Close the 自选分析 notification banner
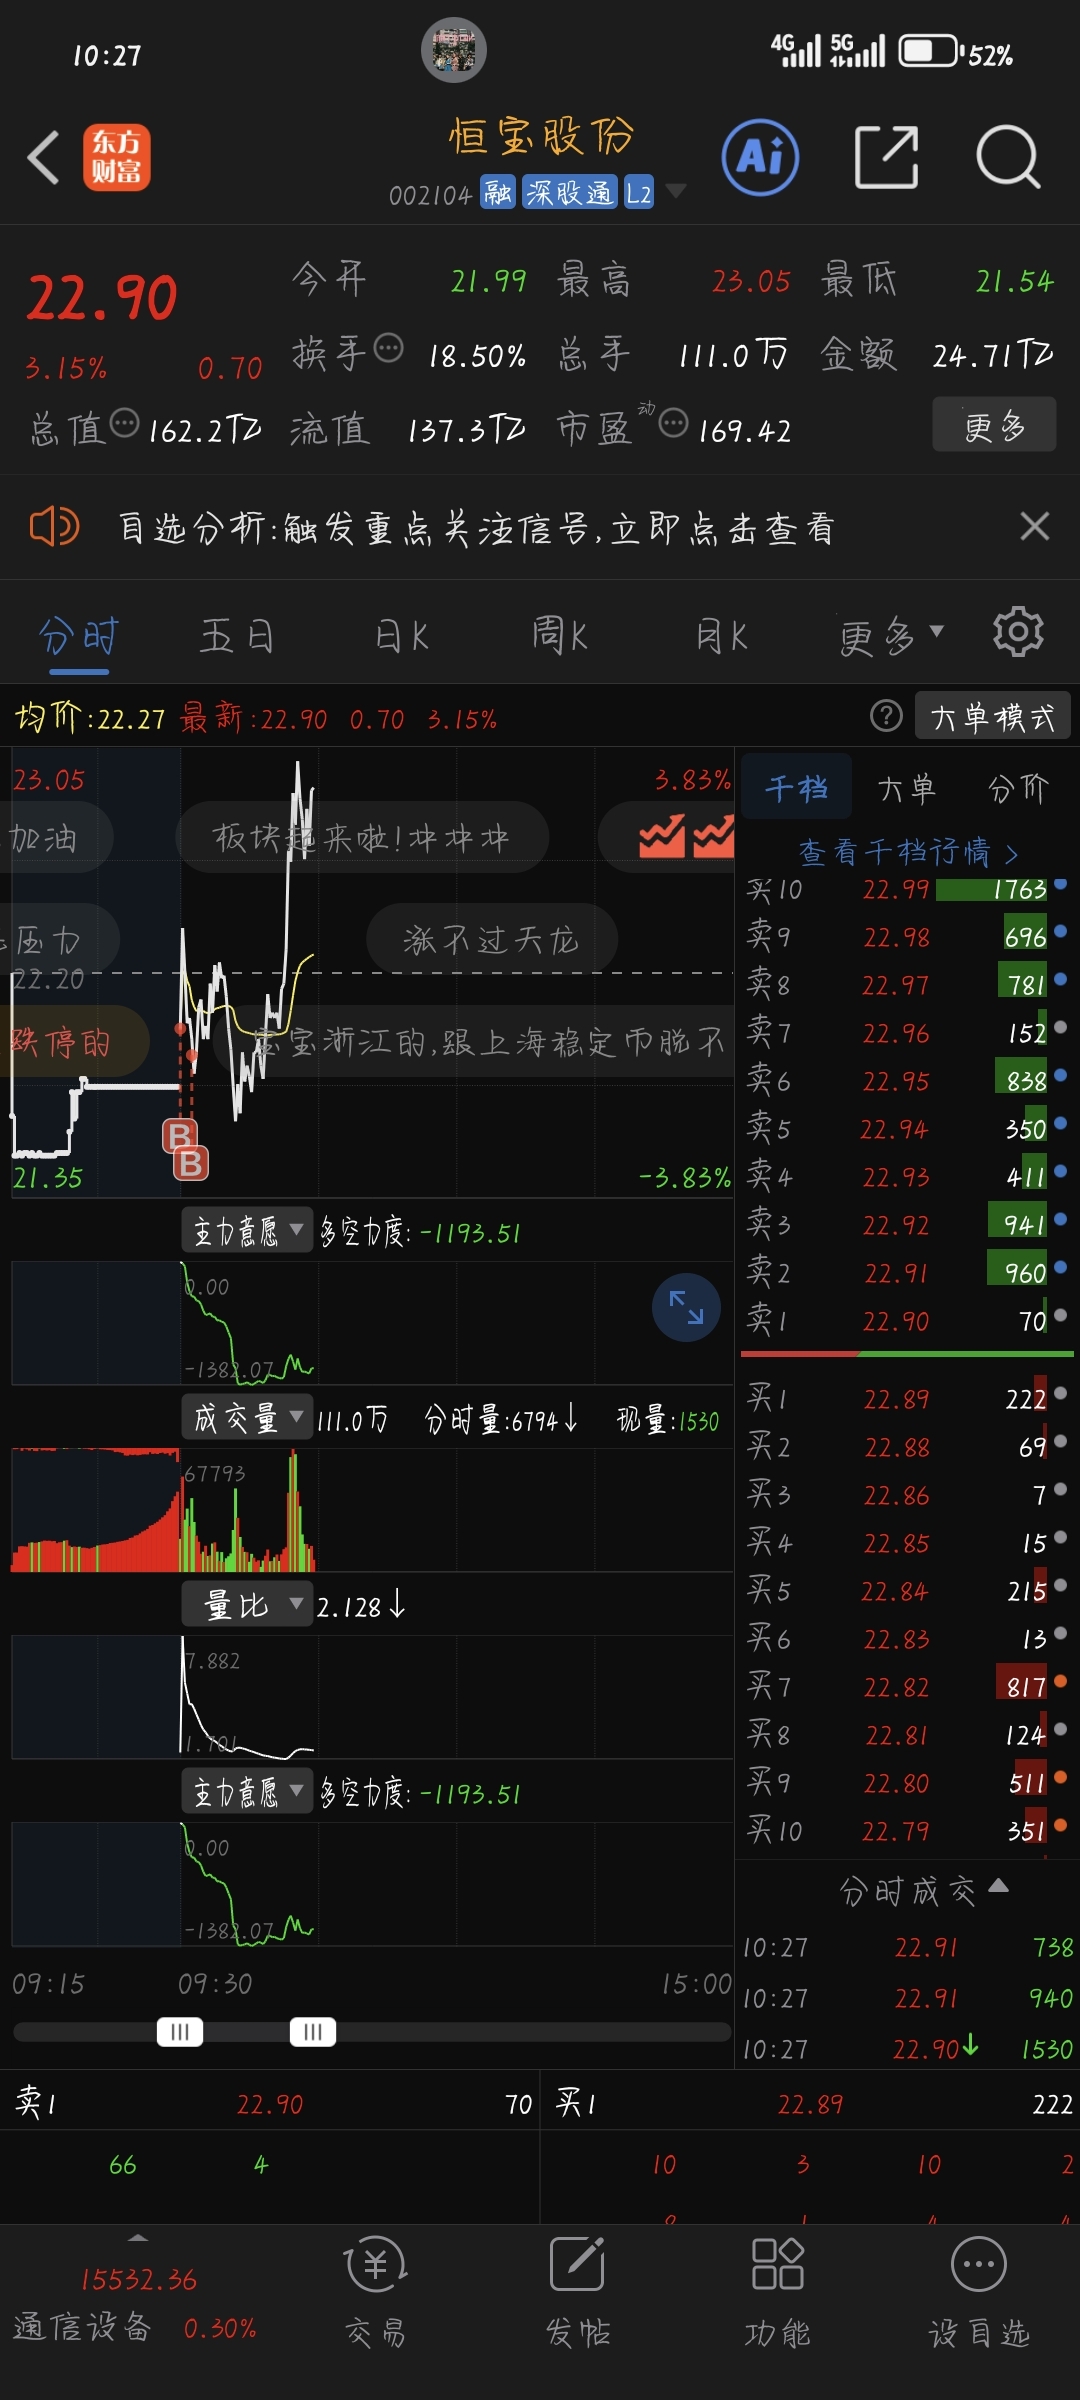Screen dimensions: 1080x2400 pos(1035,526)
